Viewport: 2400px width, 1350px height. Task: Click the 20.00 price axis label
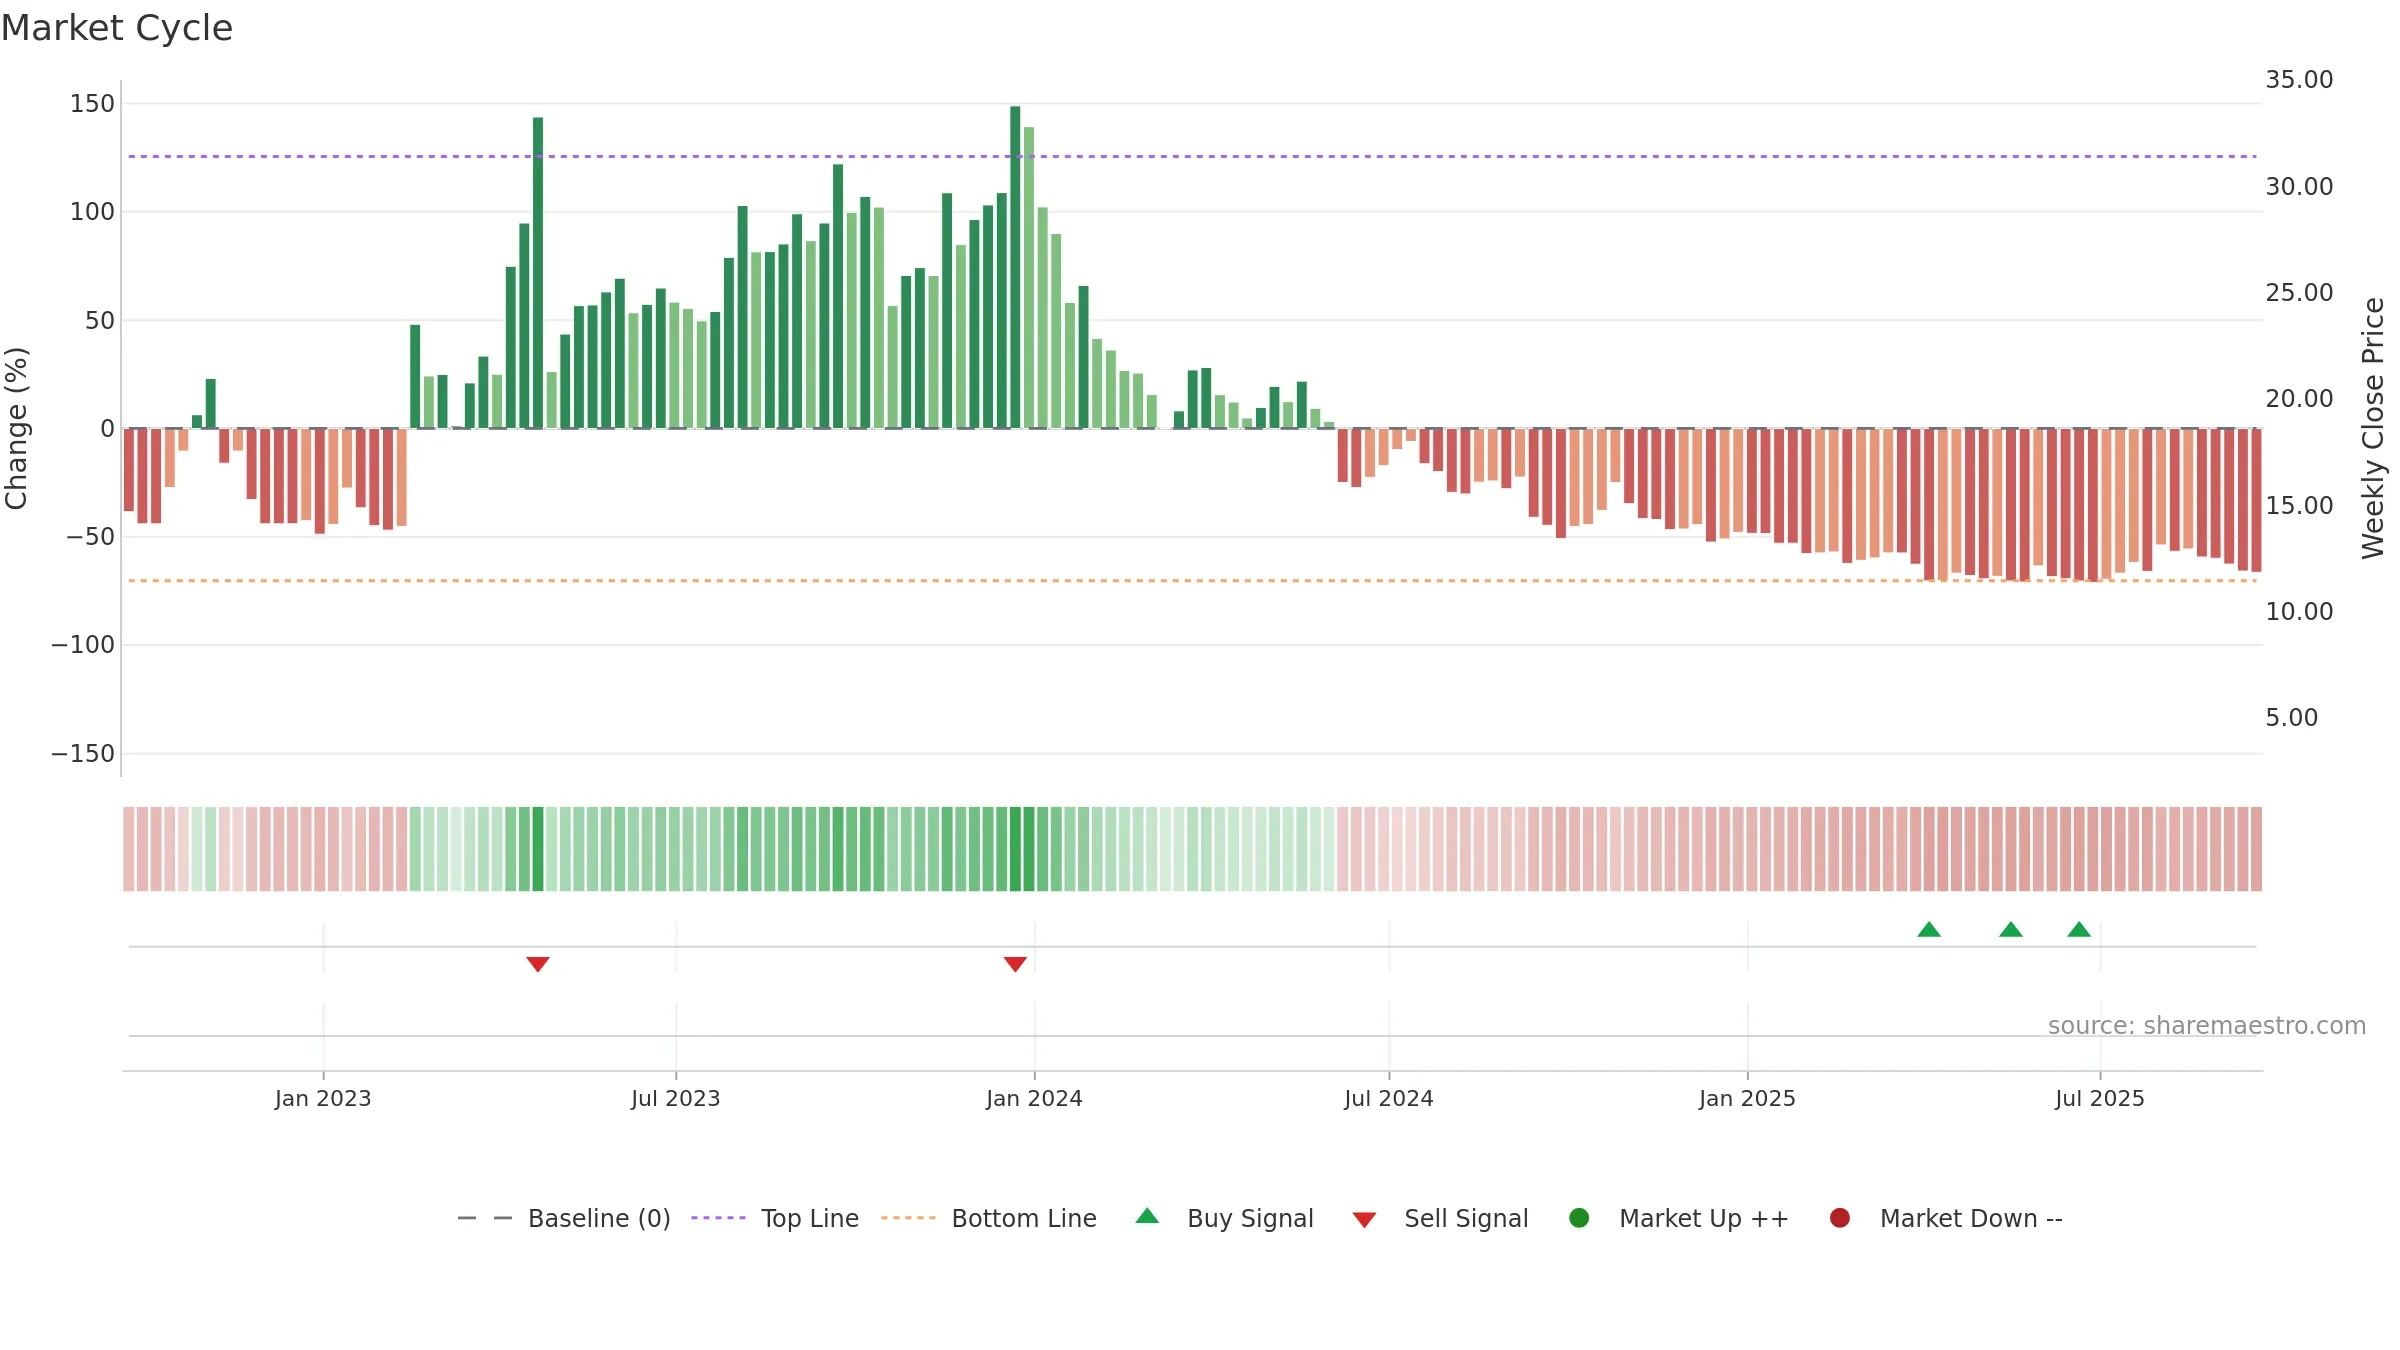click(x=2299, y=399)
